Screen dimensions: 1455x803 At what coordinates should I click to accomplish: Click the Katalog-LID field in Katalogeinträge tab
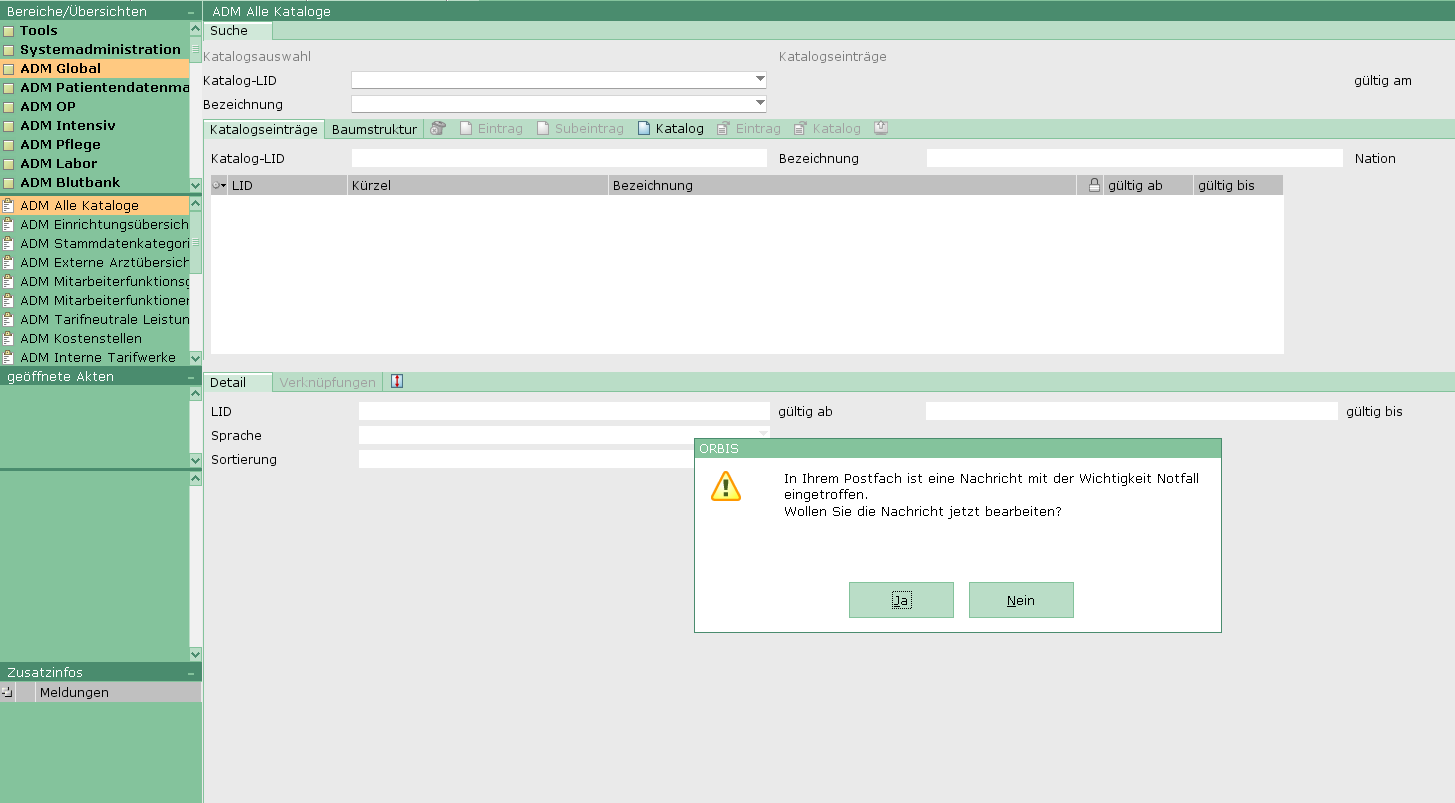559,158
